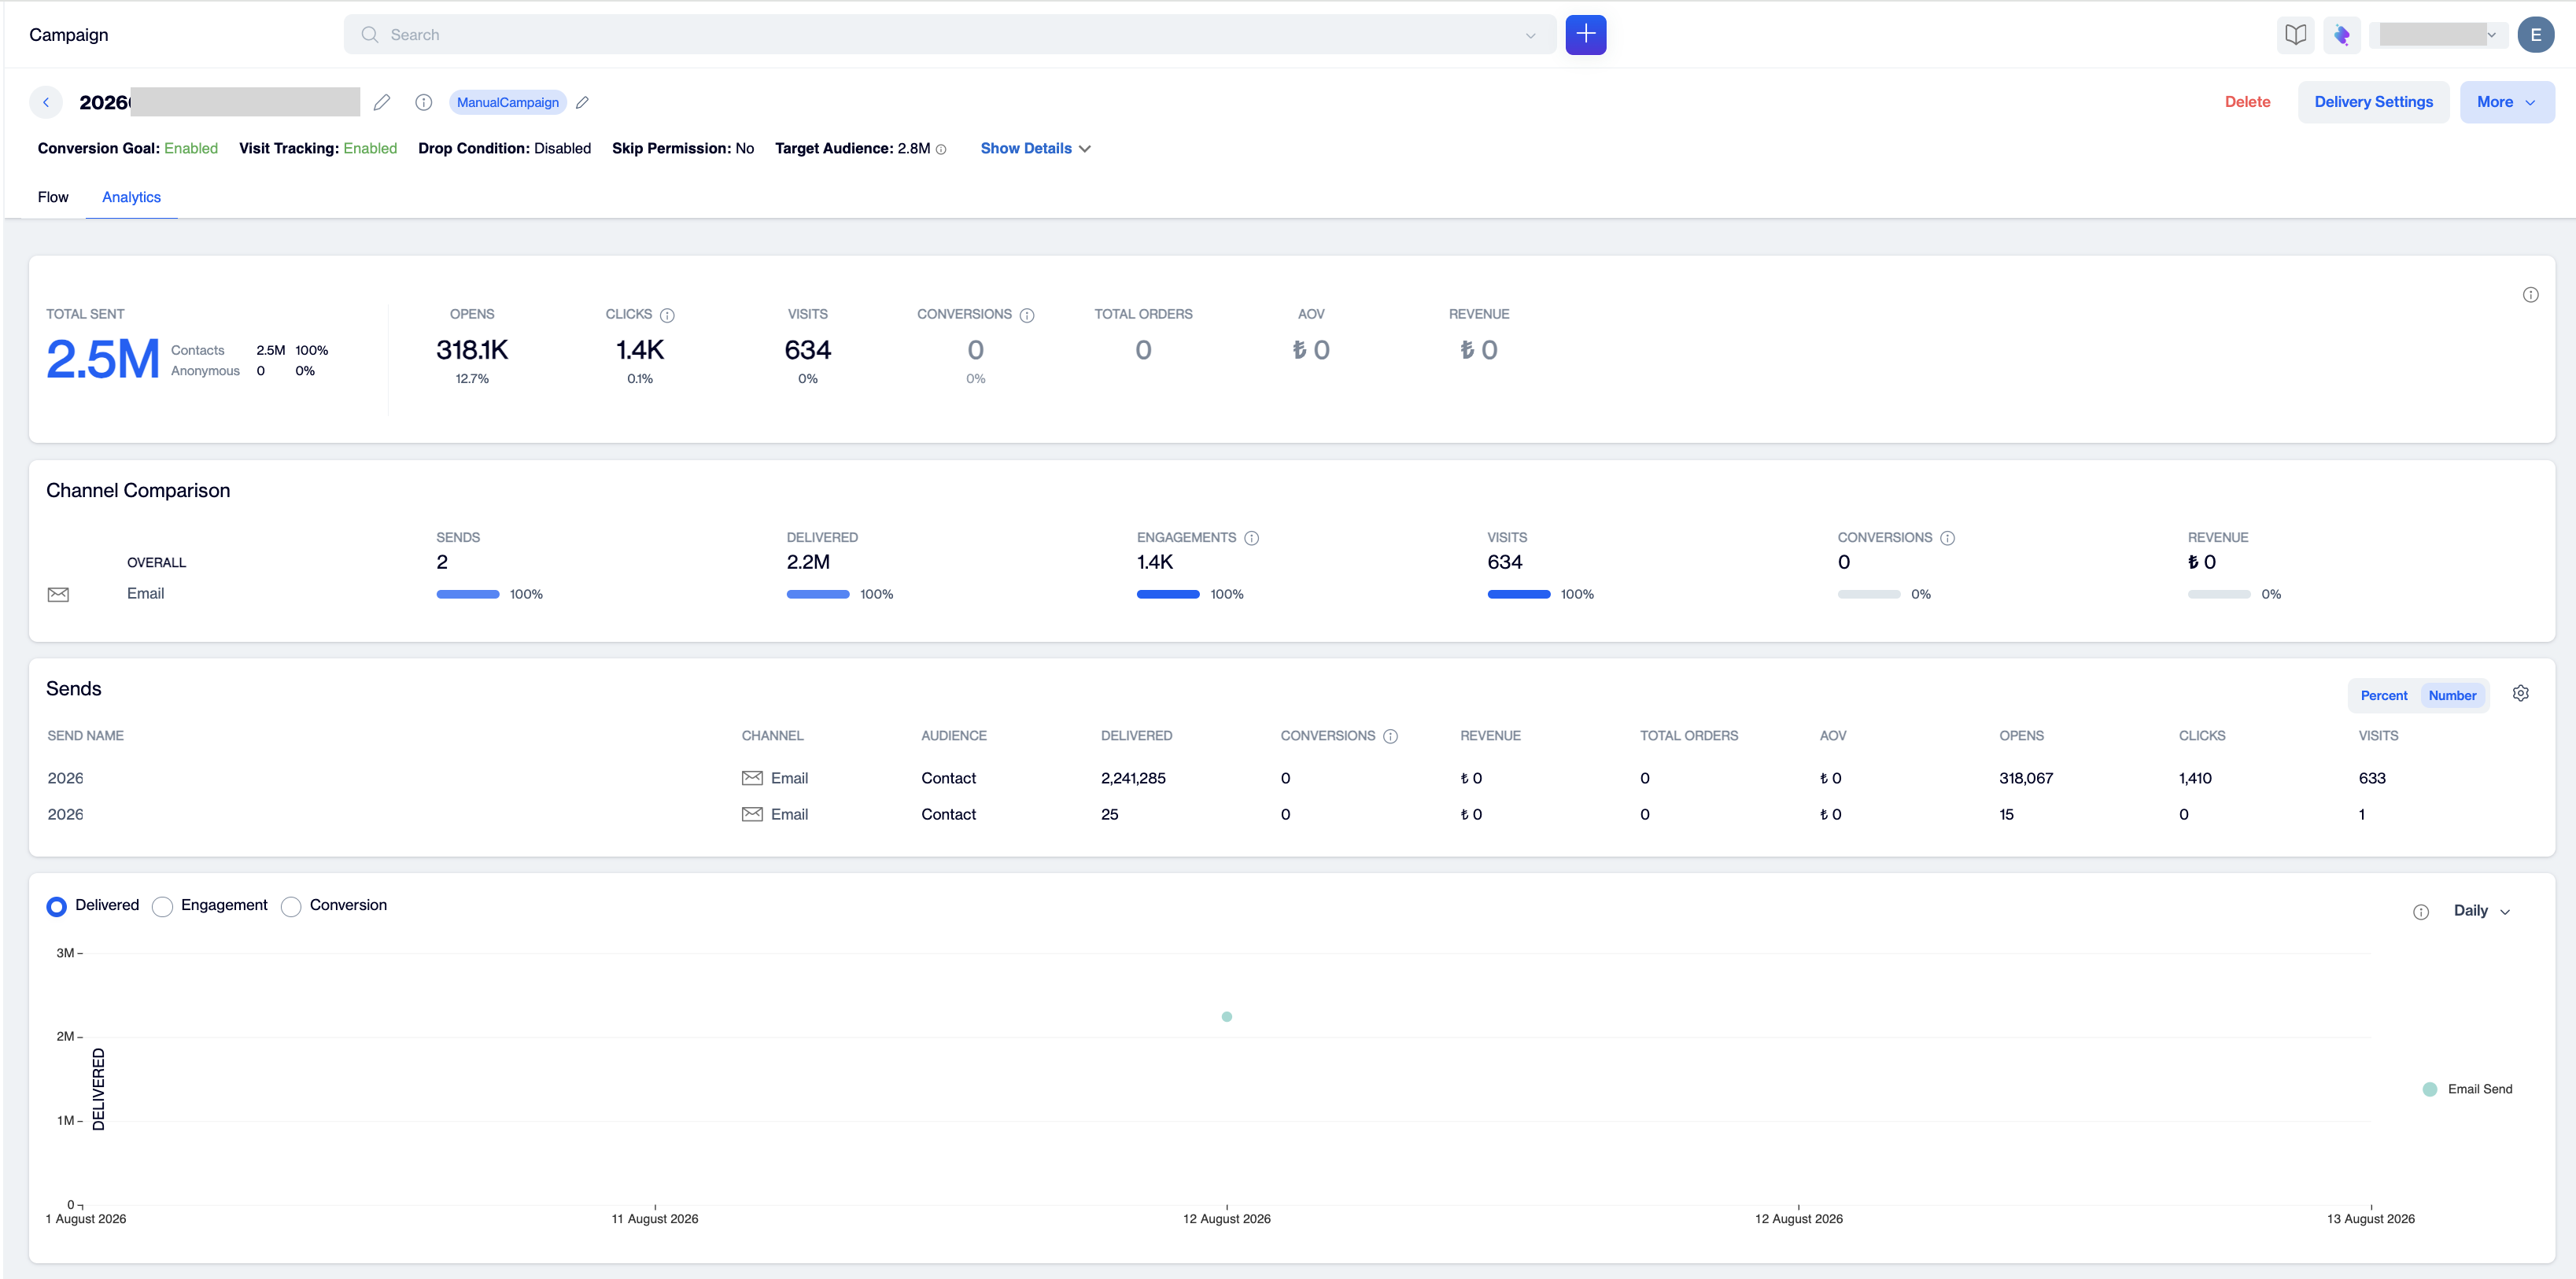Click the 318.1K opens metric
2576x1279 pixels.
click(472, 350)
